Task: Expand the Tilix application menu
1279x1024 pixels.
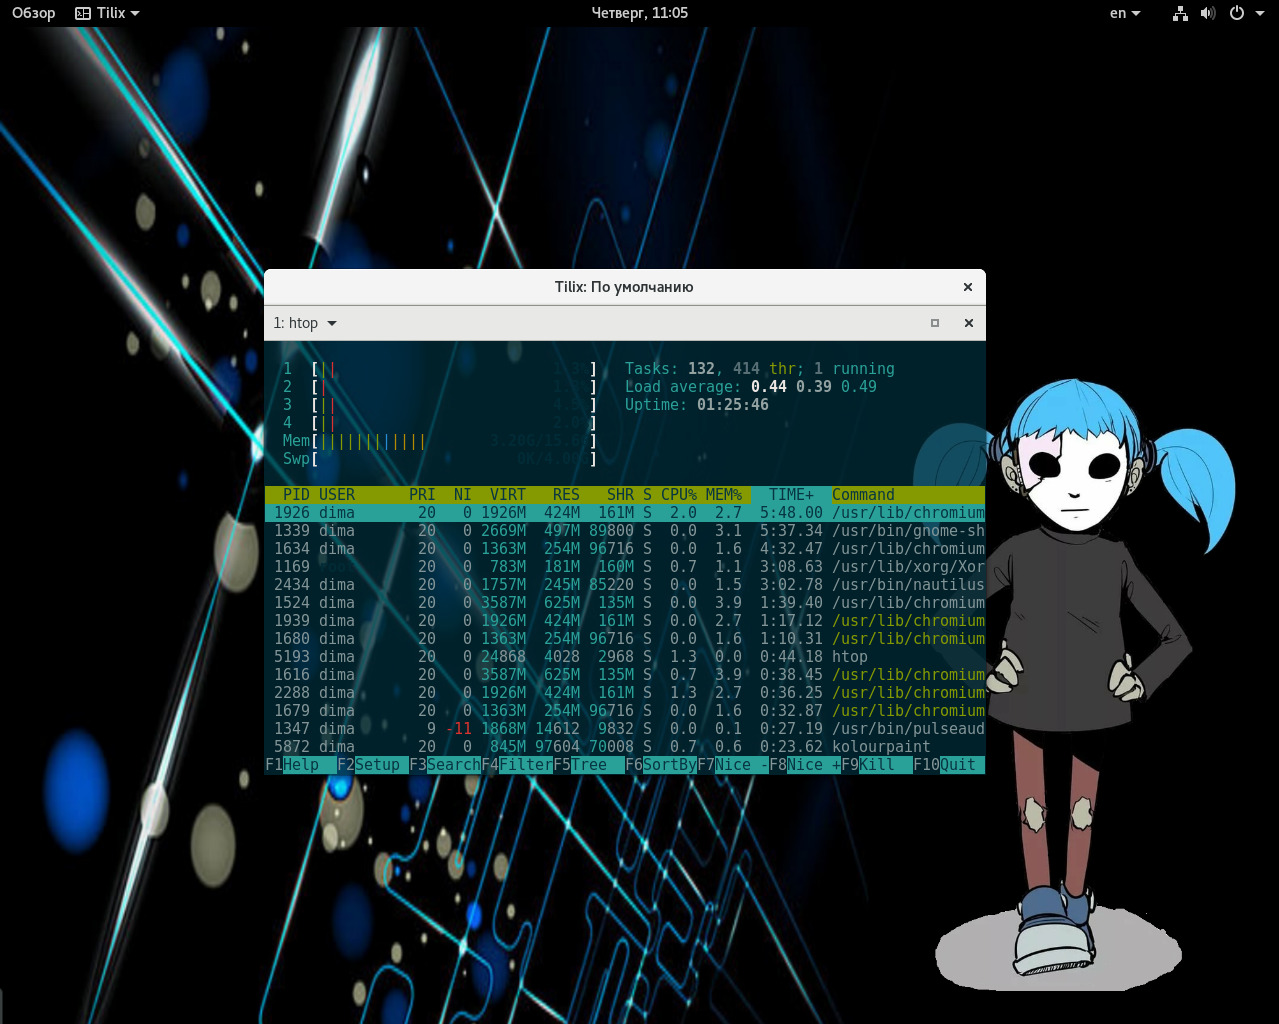Action: pyautogui.click(x=118, y=13)
